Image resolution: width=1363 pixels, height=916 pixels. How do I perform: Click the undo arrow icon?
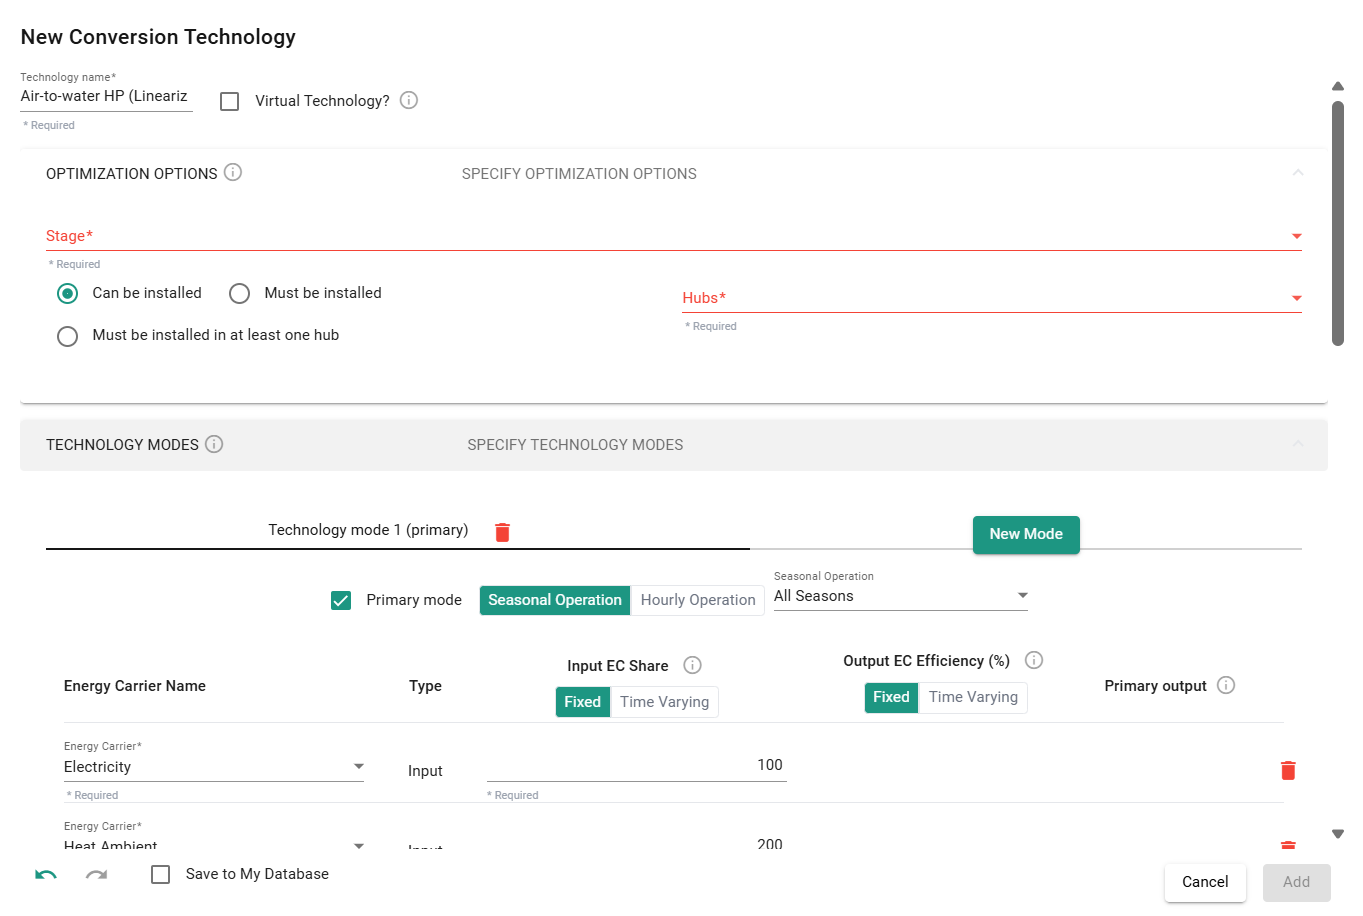click(46, 875)
